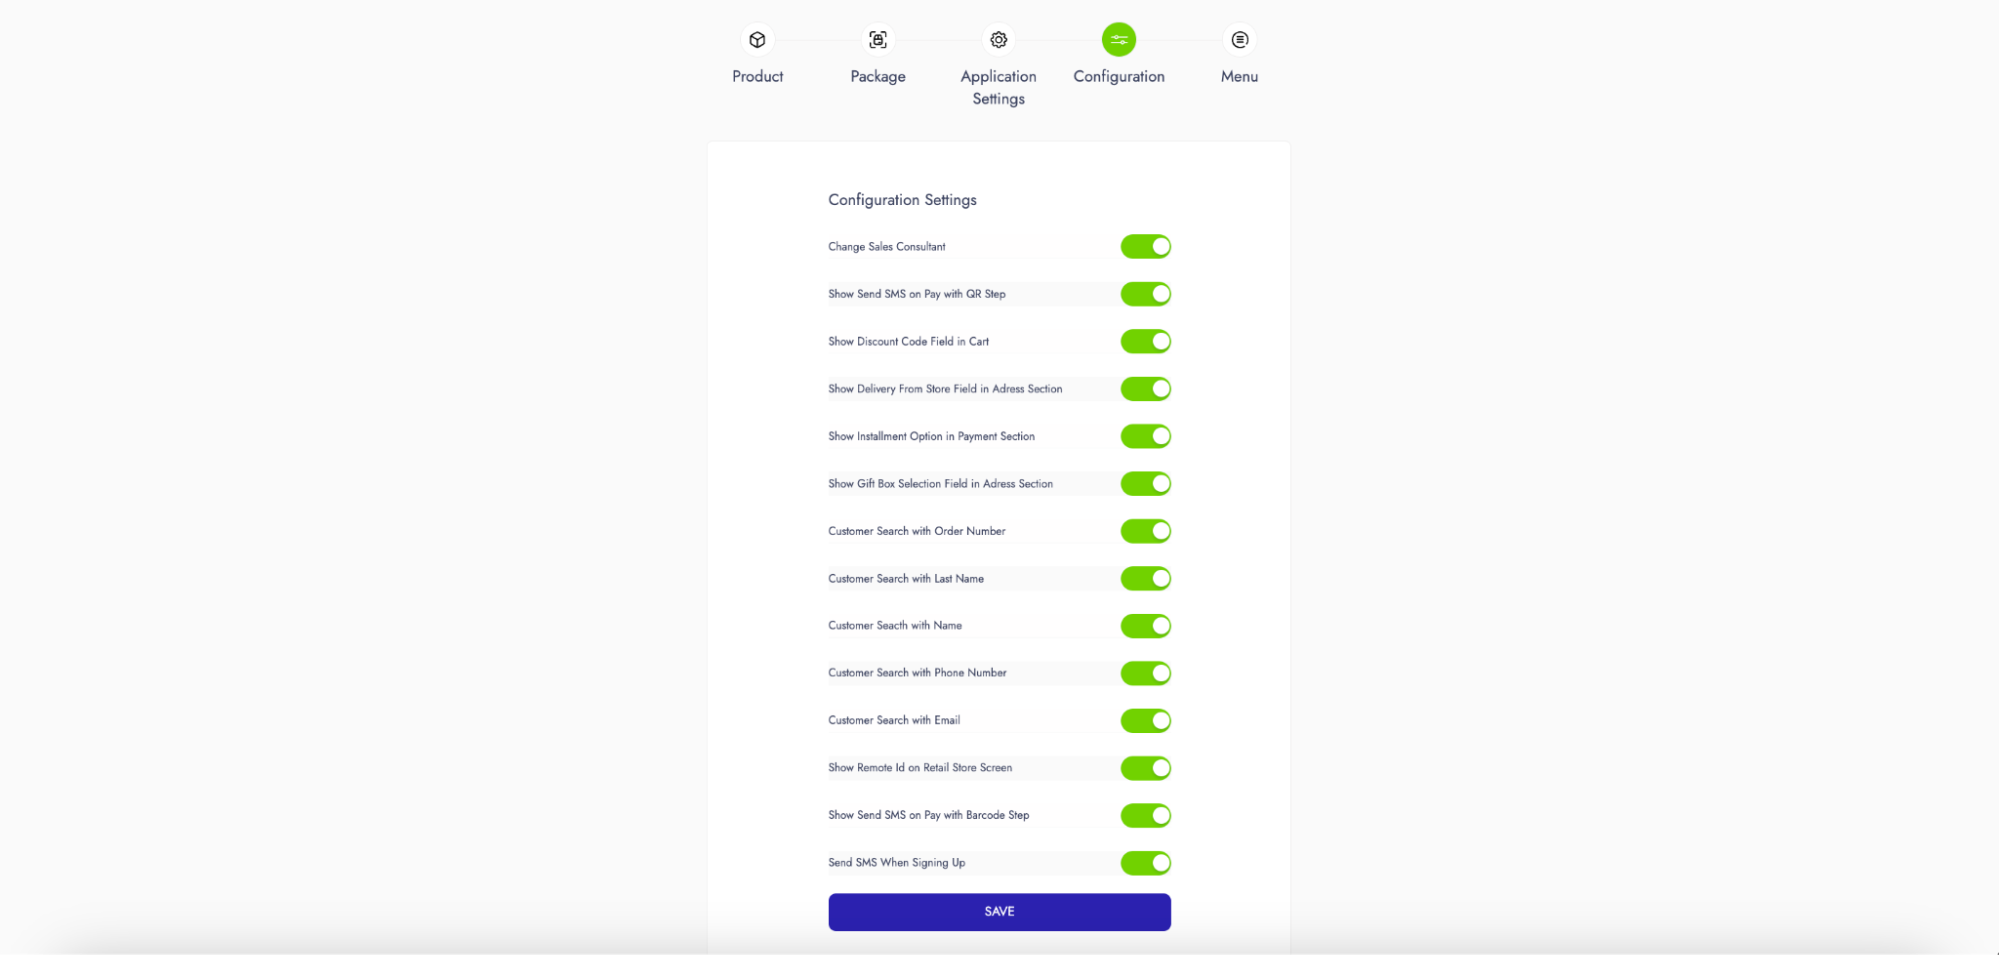Image resolution: width=1999 pixels, height=955 pixels.
Task: Disable Customer Search with Order Number
Action: click(1145, 531)
